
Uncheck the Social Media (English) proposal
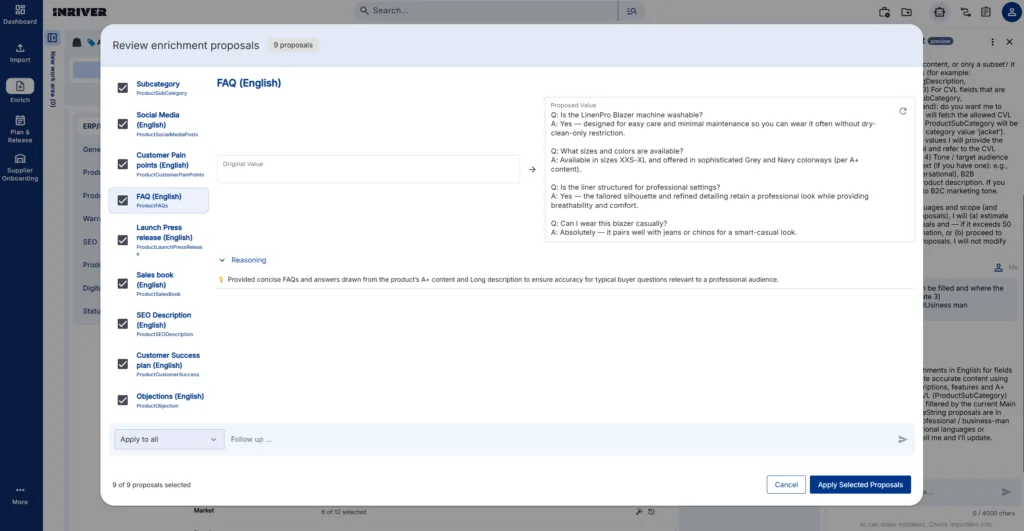[123, 124]
